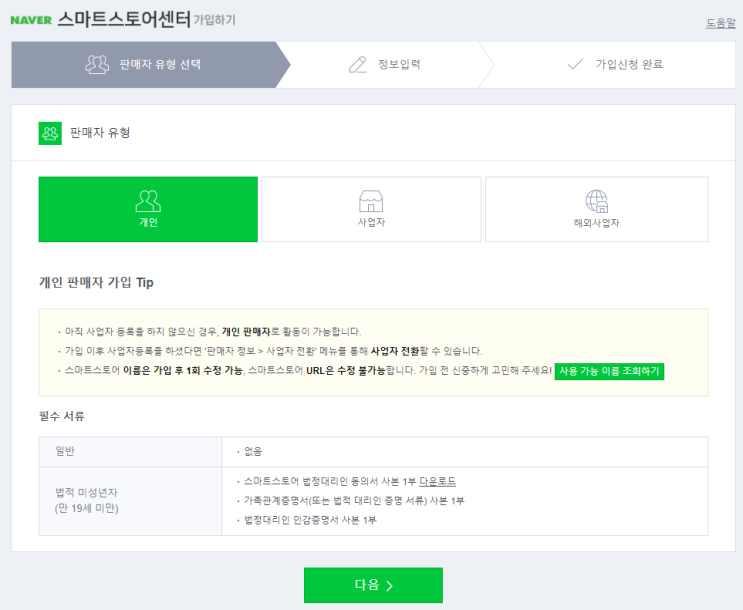
Task: Click the people icon in 판매자 유형 선택 step
Action: point(97,64)
